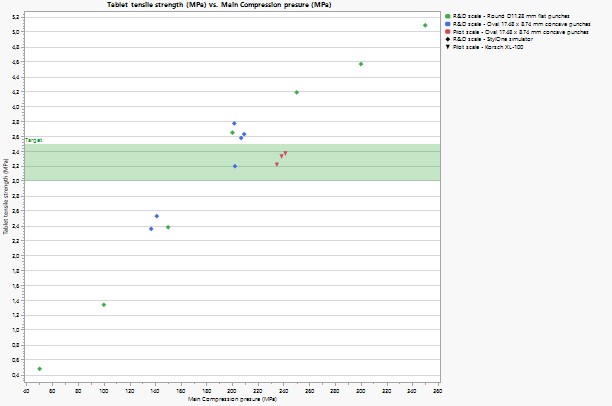The height and width of the screenshot is (406, 612).
Task: Select the green data point near 250 MPa pressure
Action: (x=297, y=92)
